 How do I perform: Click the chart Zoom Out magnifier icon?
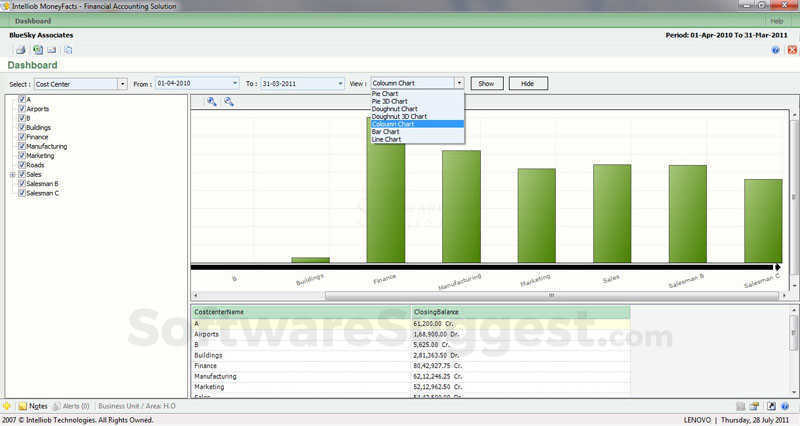point(229,102)
